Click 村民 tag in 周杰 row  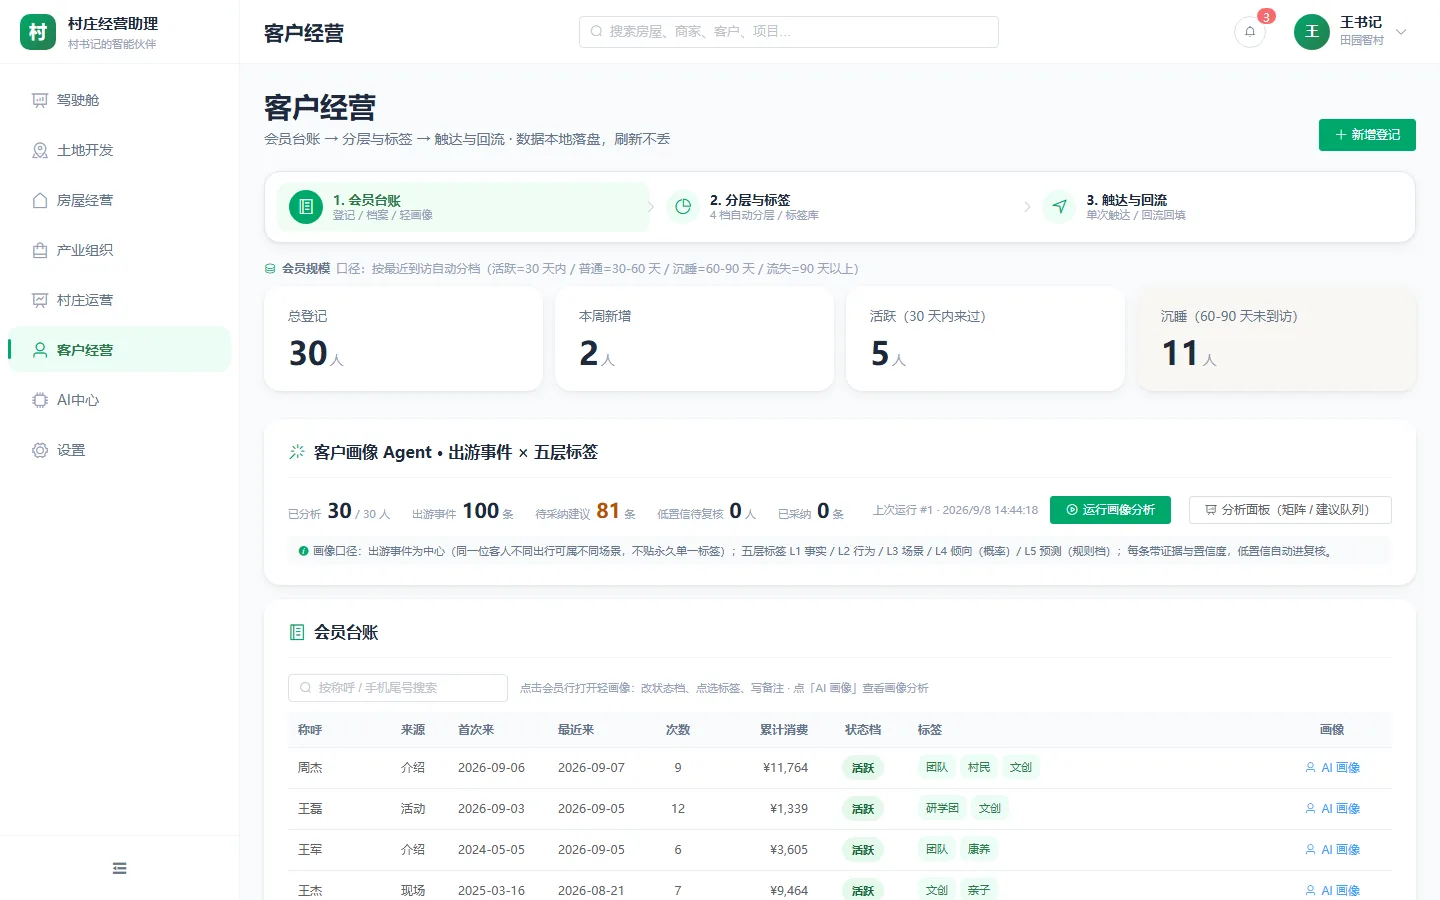[979, 768]
